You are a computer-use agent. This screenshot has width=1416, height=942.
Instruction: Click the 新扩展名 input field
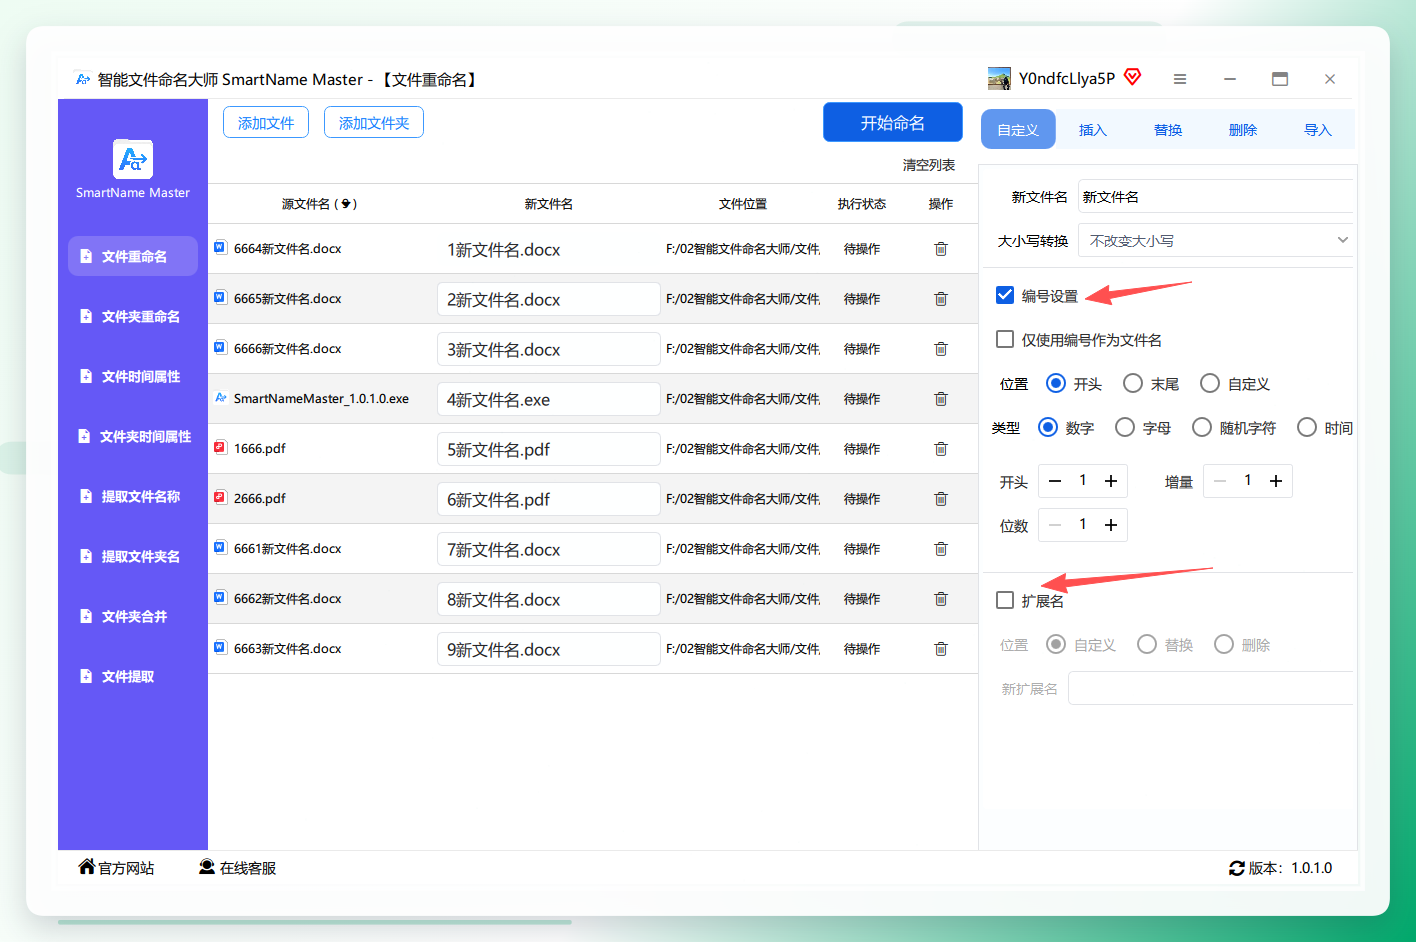[x=1211, y=688]
